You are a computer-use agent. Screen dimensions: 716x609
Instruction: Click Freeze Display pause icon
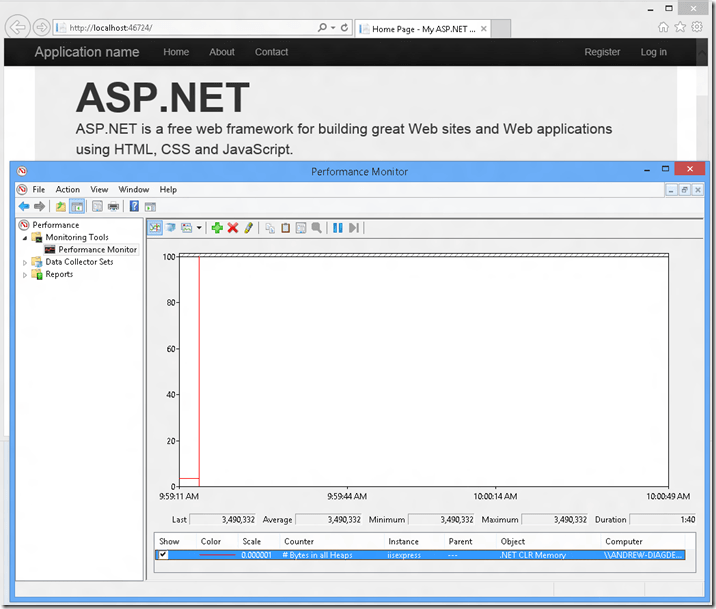click(338, 228)
